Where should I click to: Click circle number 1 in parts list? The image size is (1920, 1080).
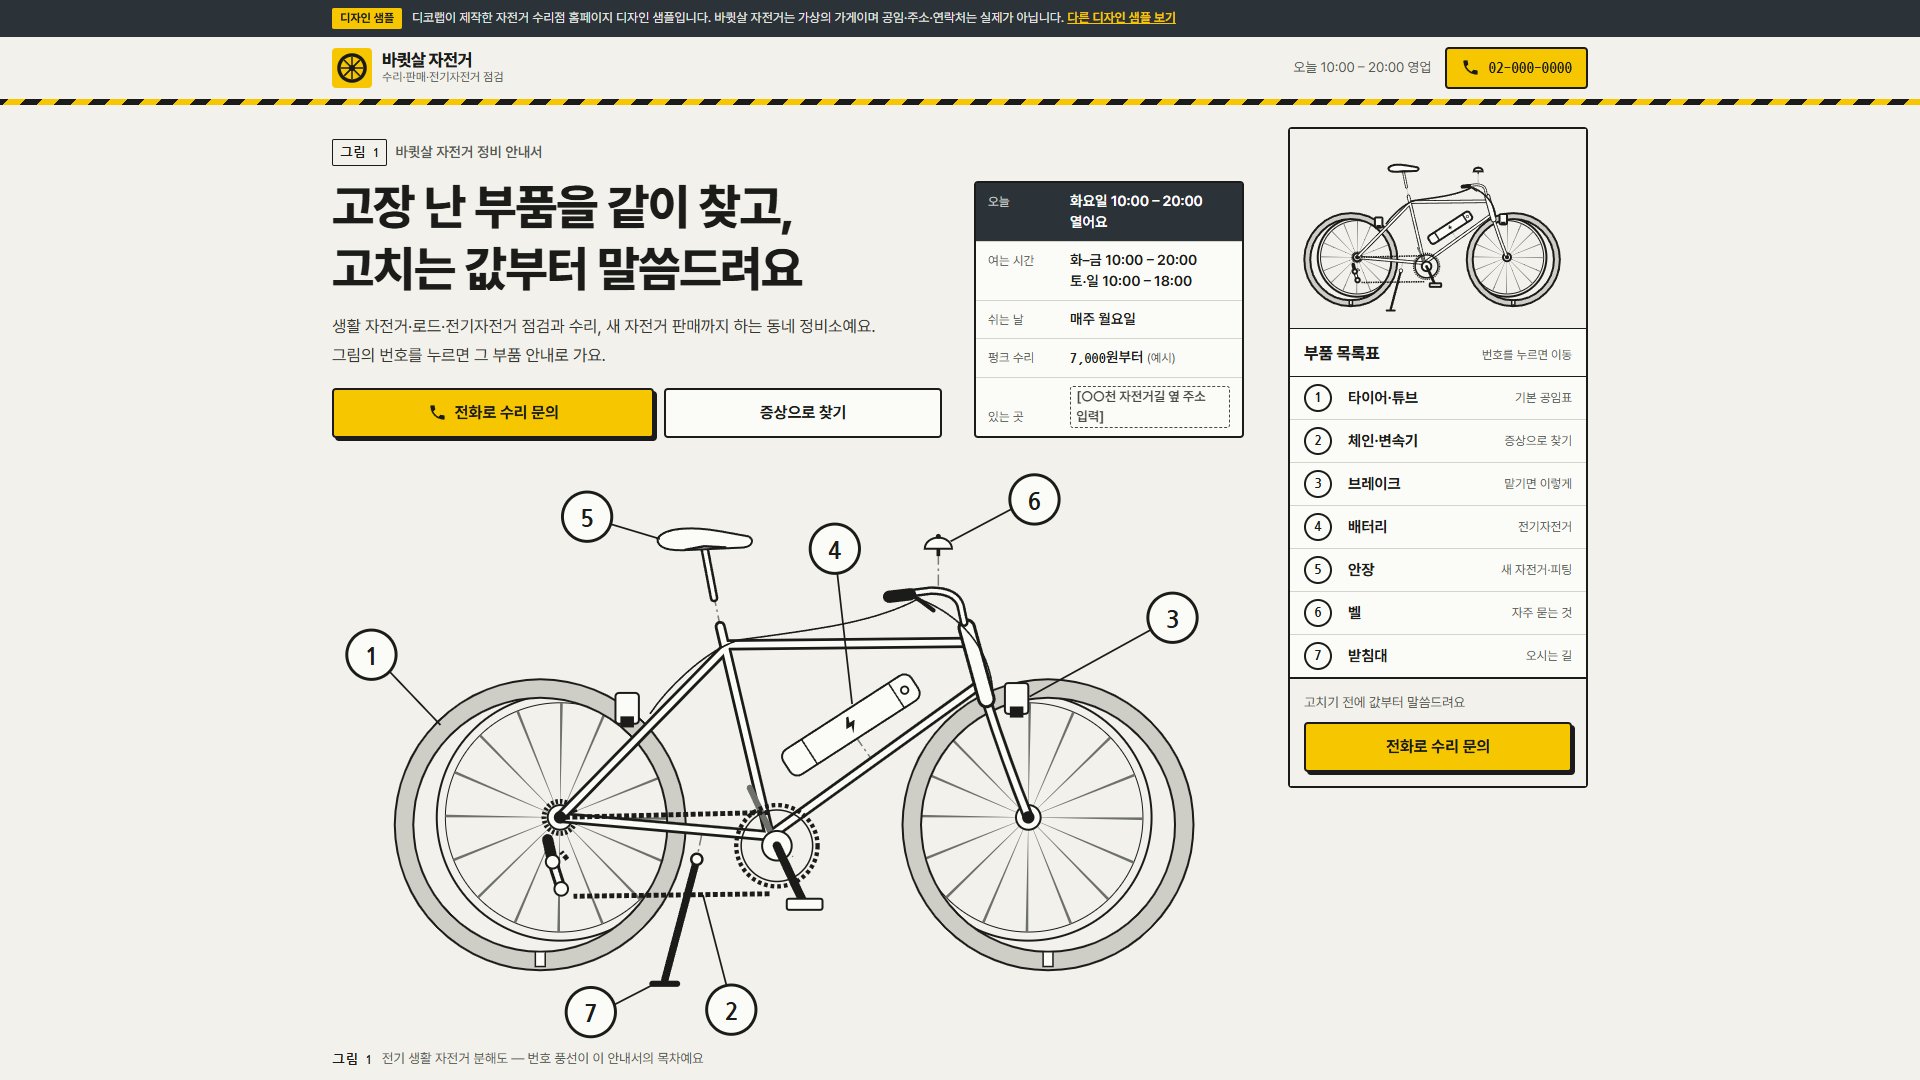1318,398
